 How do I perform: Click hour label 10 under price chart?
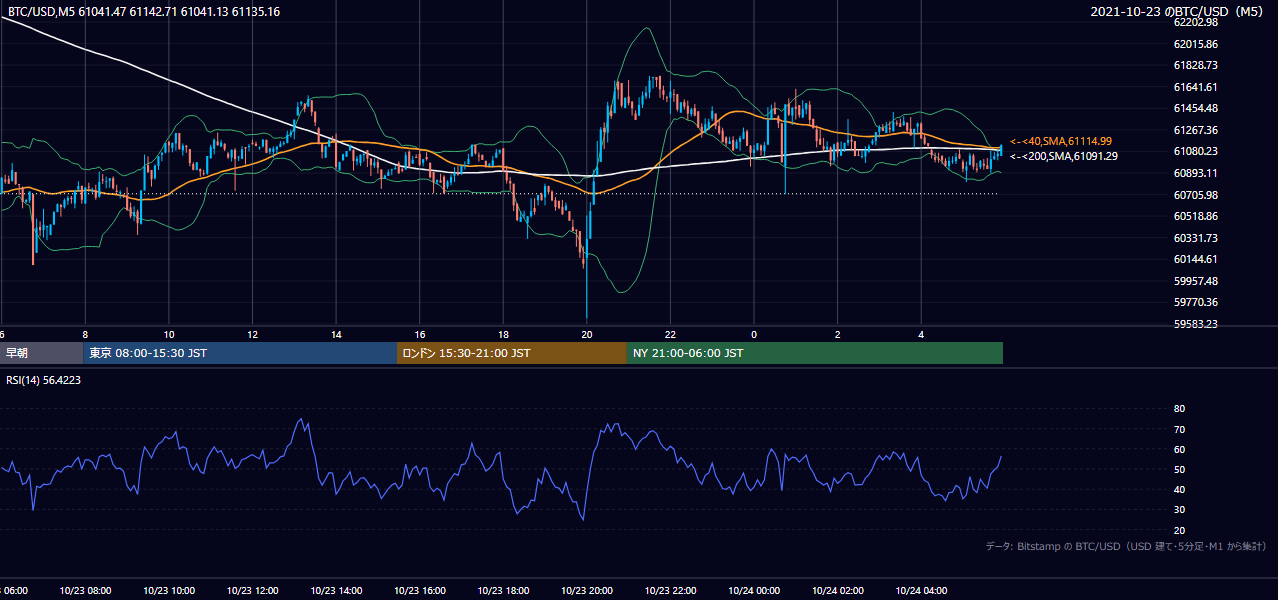click(x=169, y=335)
